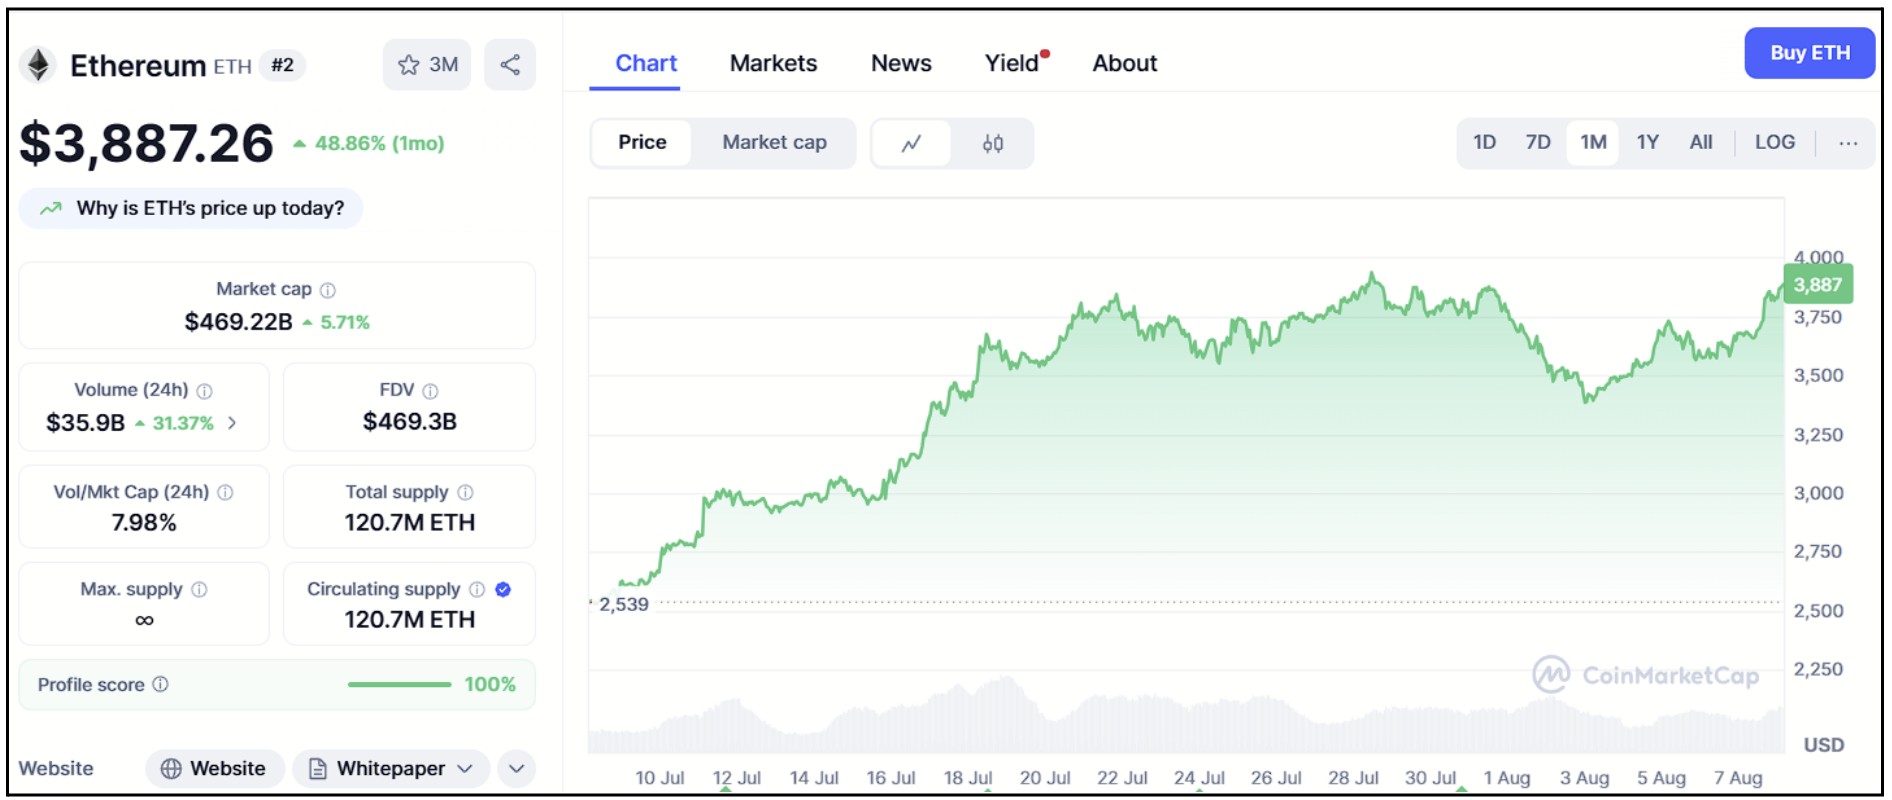Open Volume (24h) info icon
The width and height of the screenshot is (1892, 800).
(205, 391)
